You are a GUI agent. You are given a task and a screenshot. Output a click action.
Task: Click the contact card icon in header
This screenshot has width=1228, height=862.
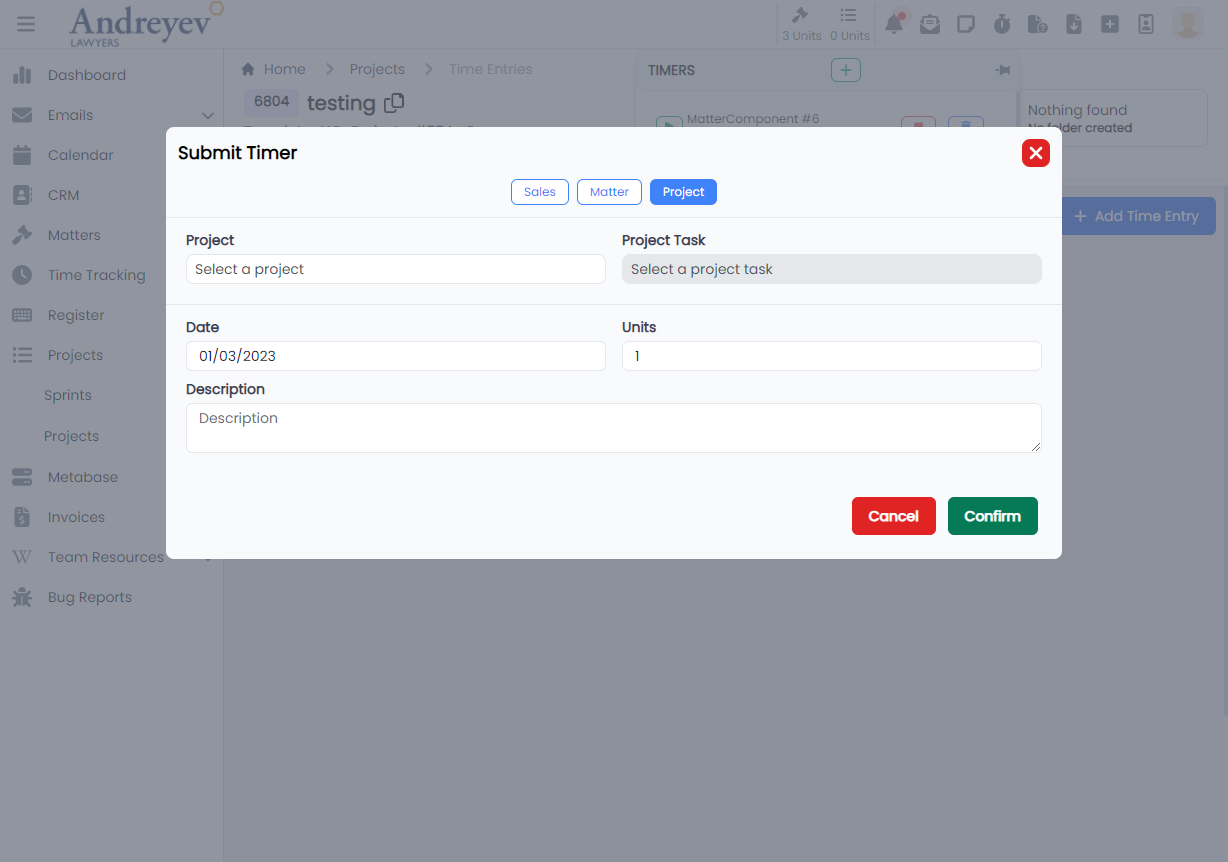(x=1146, y=24)
